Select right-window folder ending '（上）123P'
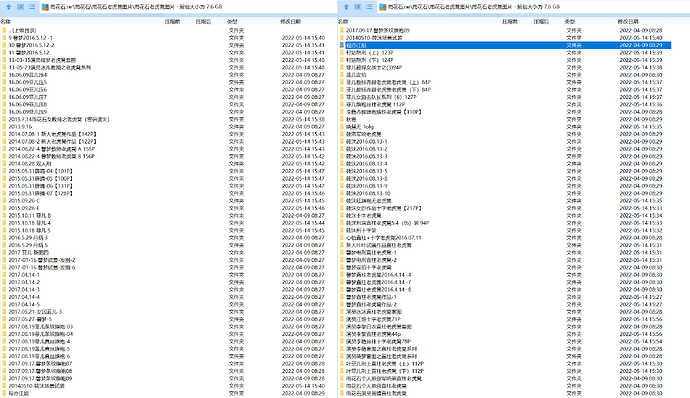This screenshot has height=398, width=690. [x=370, y=52]
